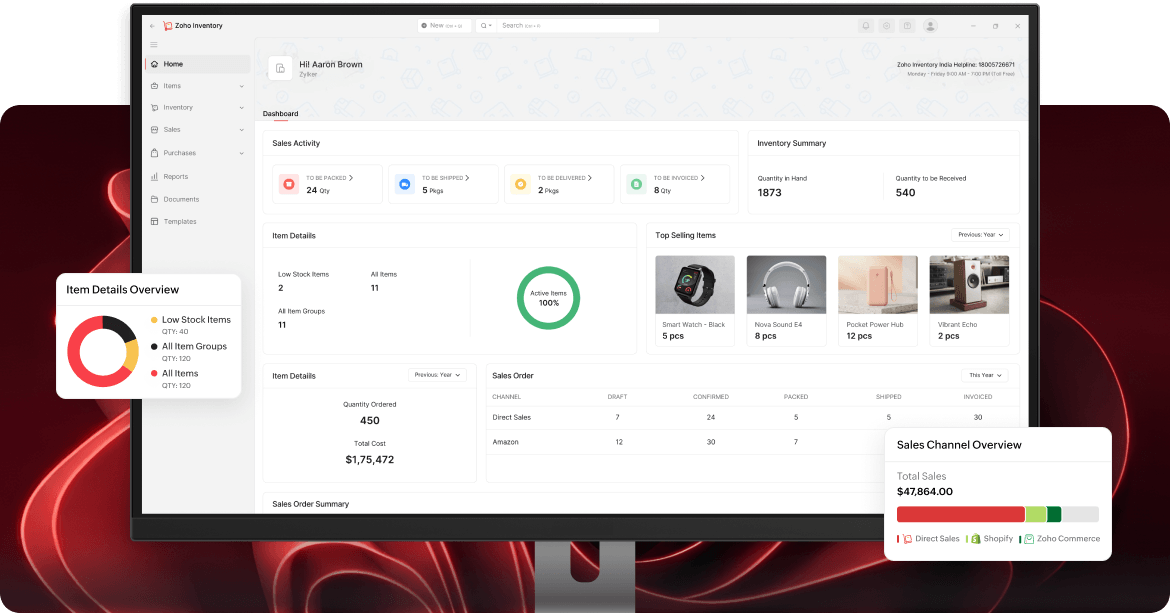Viewport: 1170px width, 613px height.
Task: Click the icon right of the bell
Action: coord(886,25)
